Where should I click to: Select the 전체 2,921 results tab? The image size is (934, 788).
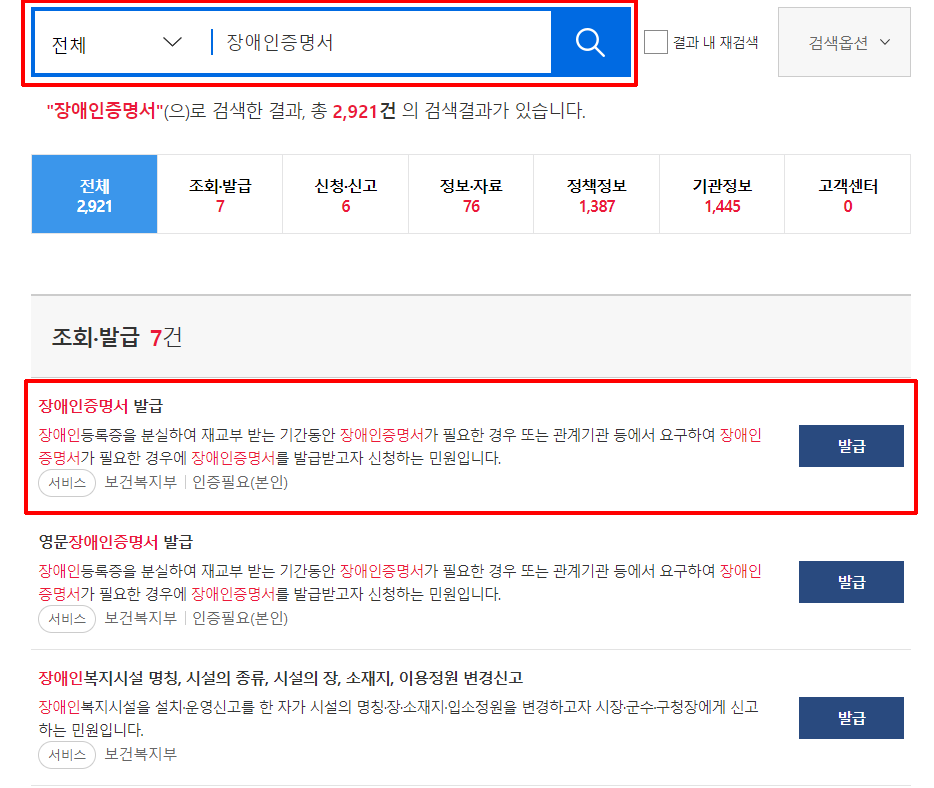point(94,193)
